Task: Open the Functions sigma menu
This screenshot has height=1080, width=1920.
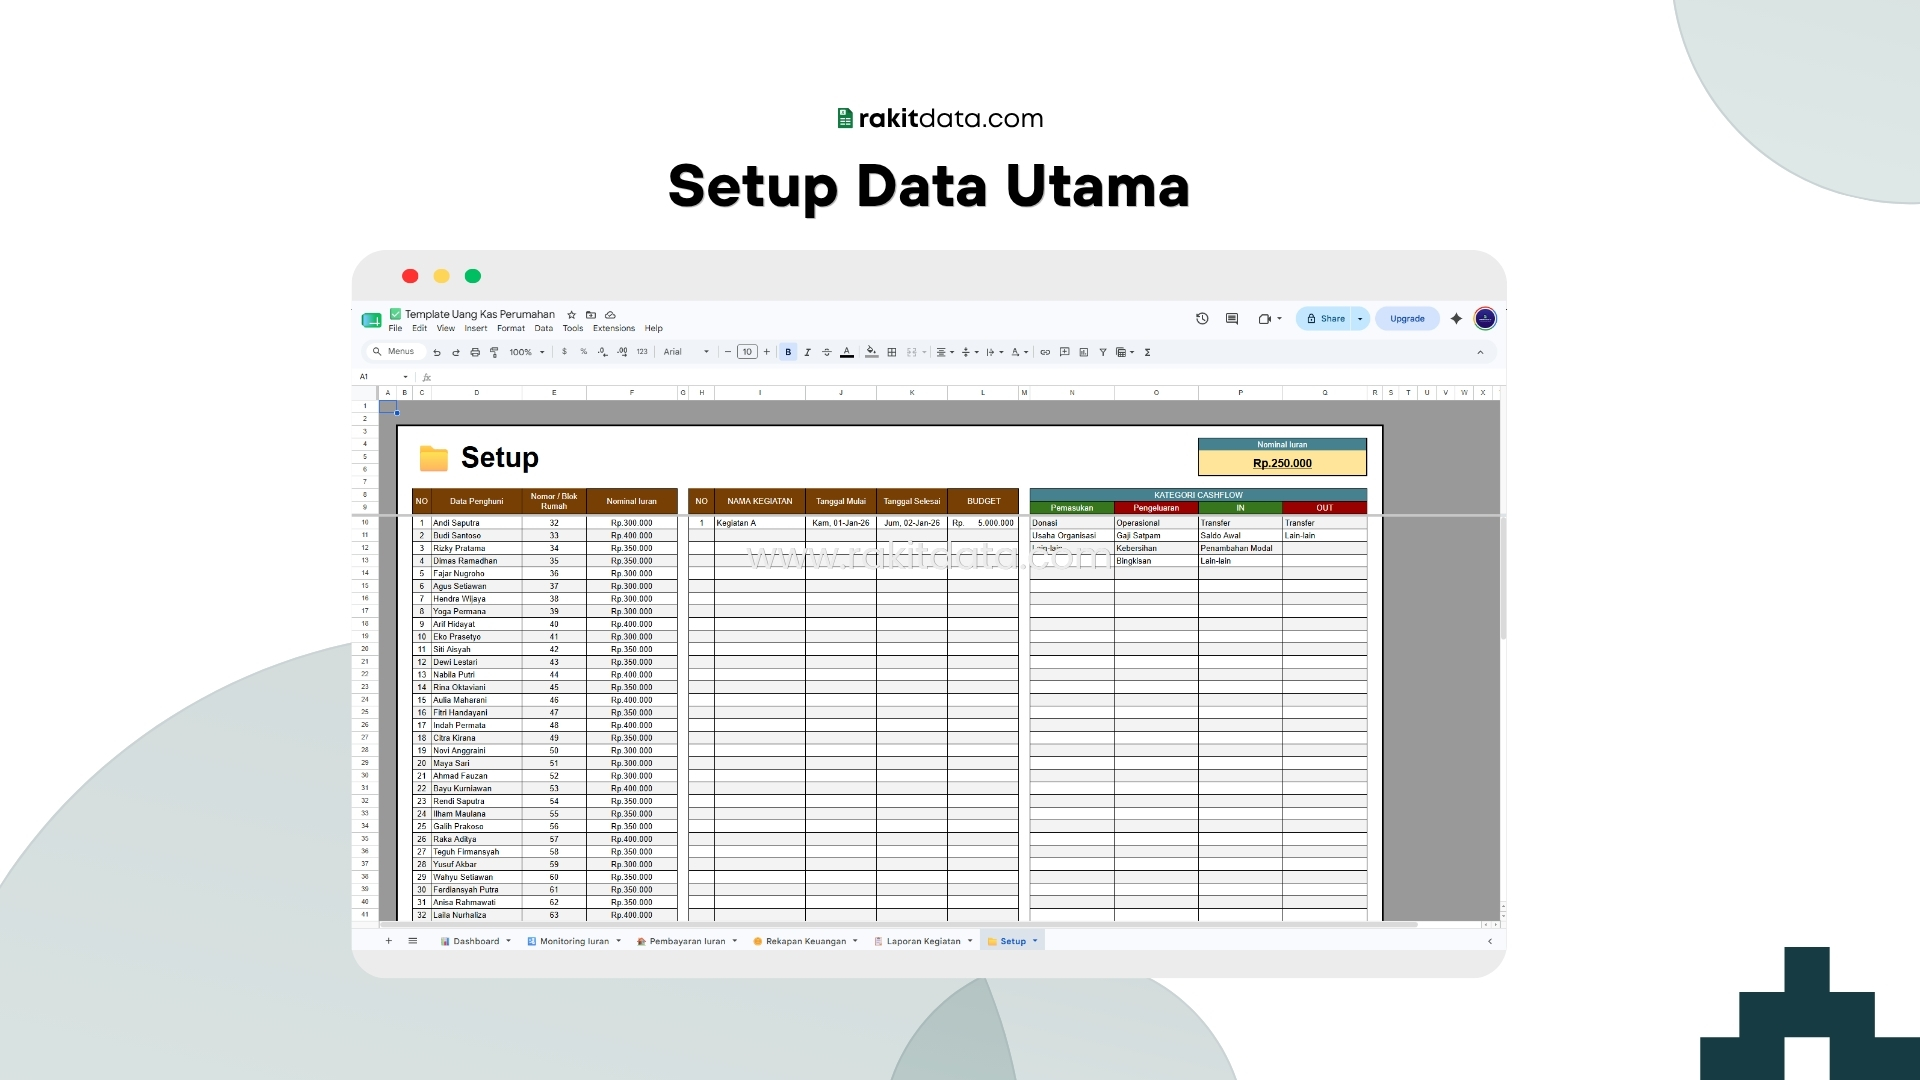Action: click(x=1147, y=352)
